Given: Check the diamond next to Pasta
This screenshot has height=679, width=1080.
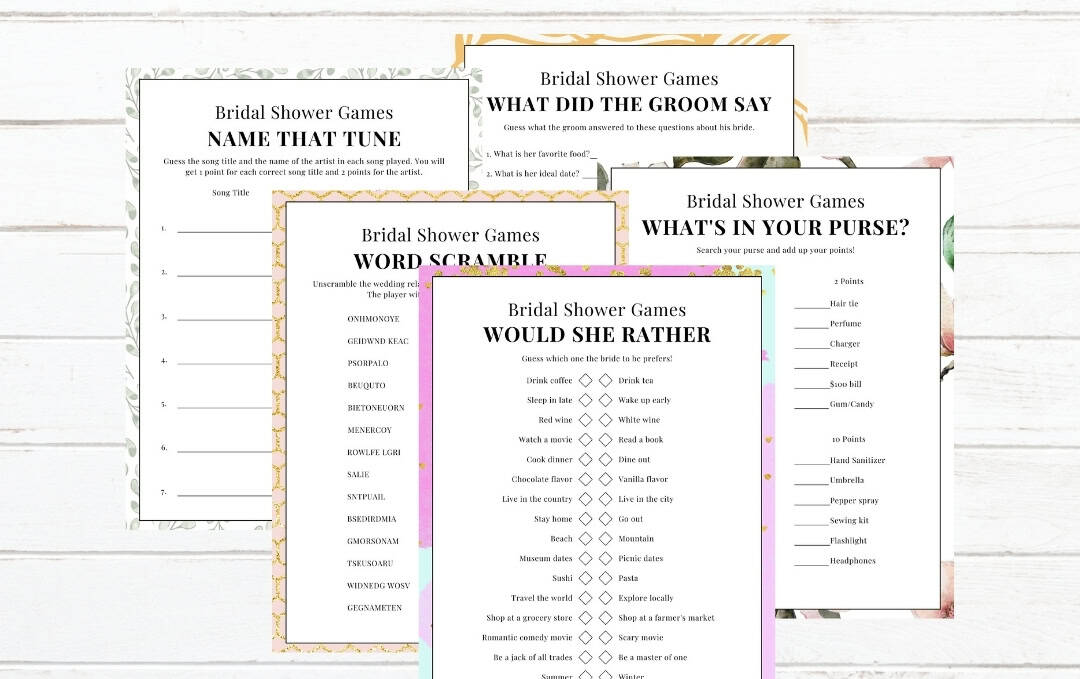Looking at the screenshot, I should point(606,578).
